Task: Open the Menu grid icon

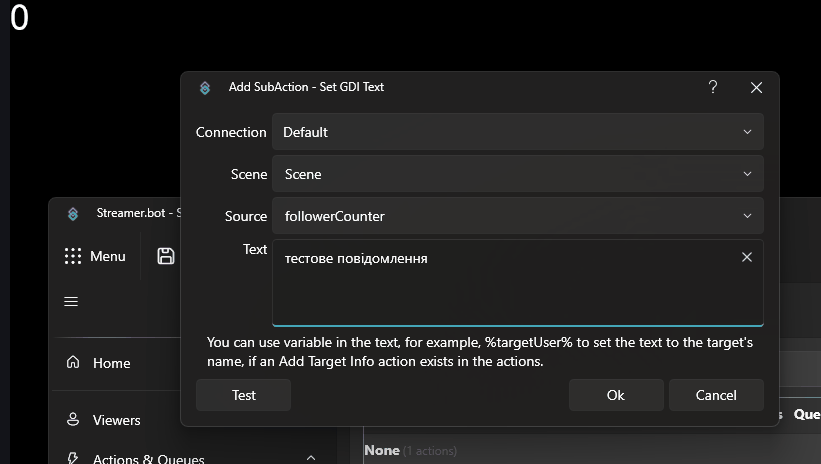Action: (x=73, y=256)
